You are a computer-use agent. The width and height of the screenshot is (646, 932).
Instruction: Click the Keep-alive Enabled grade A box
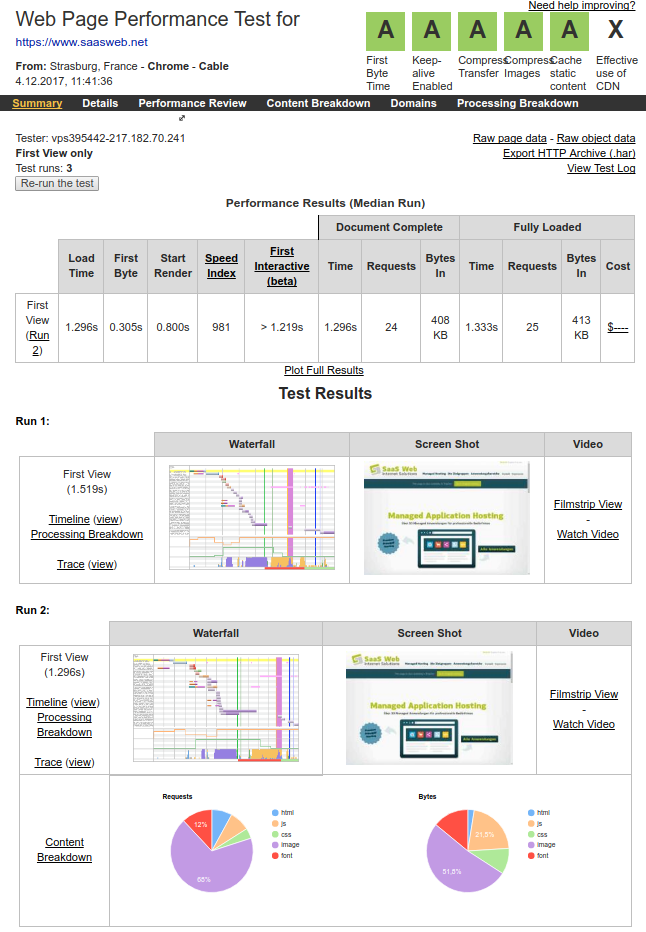[431, 32]
